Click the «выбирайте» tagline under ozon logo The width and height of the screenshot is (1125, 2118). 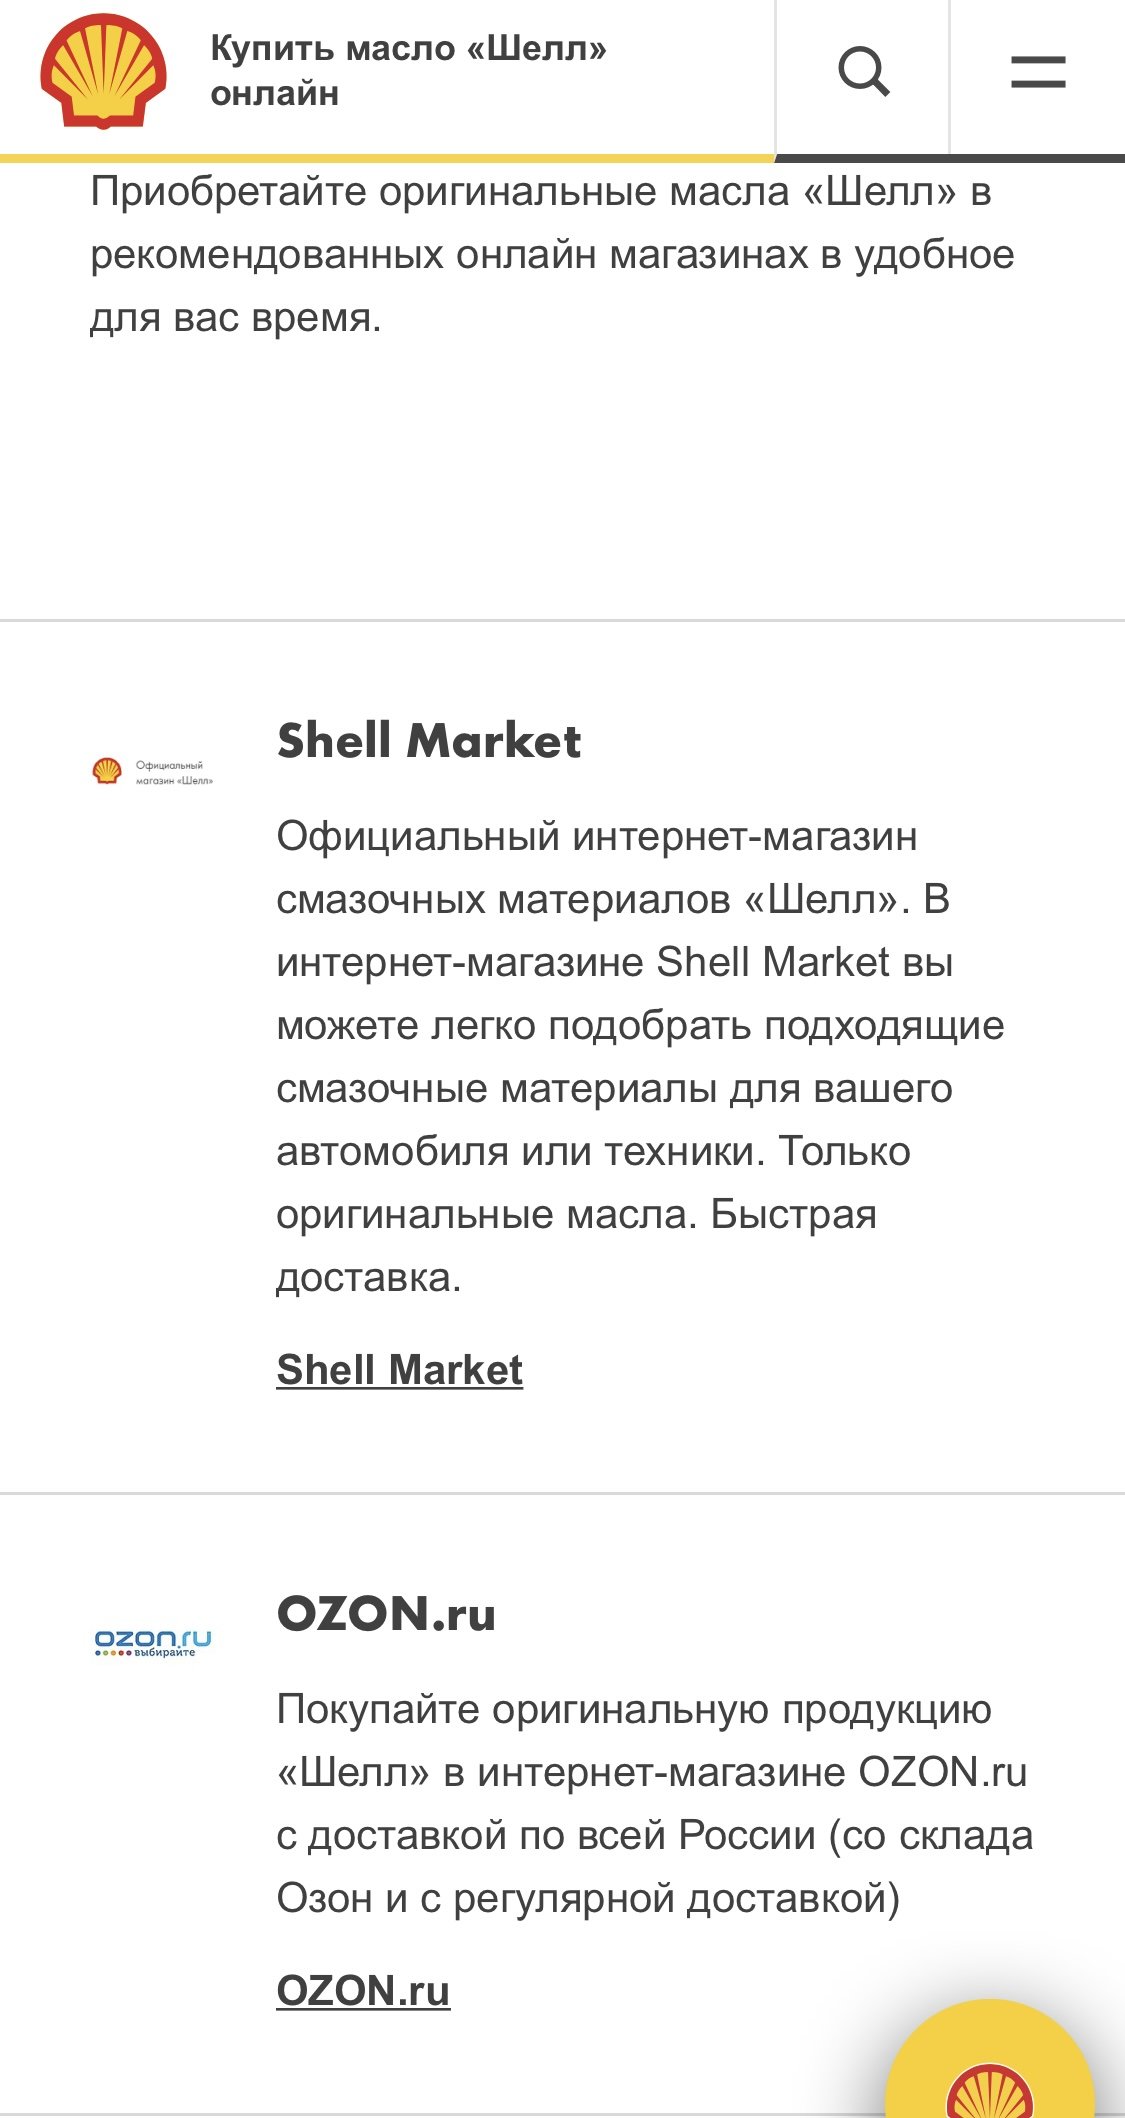[165, 1653]
